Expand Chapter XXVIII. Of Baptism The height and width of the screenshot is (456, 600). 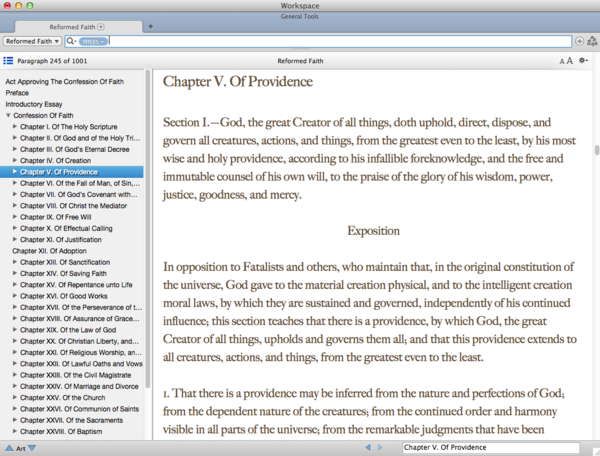[x=15, y=431]
